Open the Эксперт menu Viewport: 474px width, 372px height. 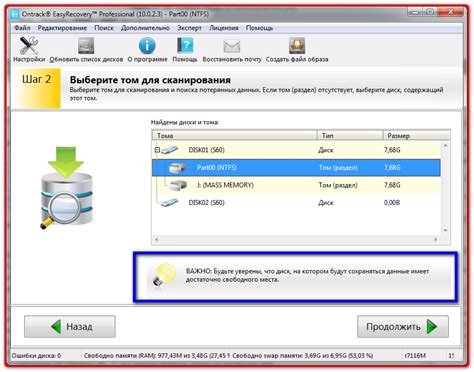(189, 28)
